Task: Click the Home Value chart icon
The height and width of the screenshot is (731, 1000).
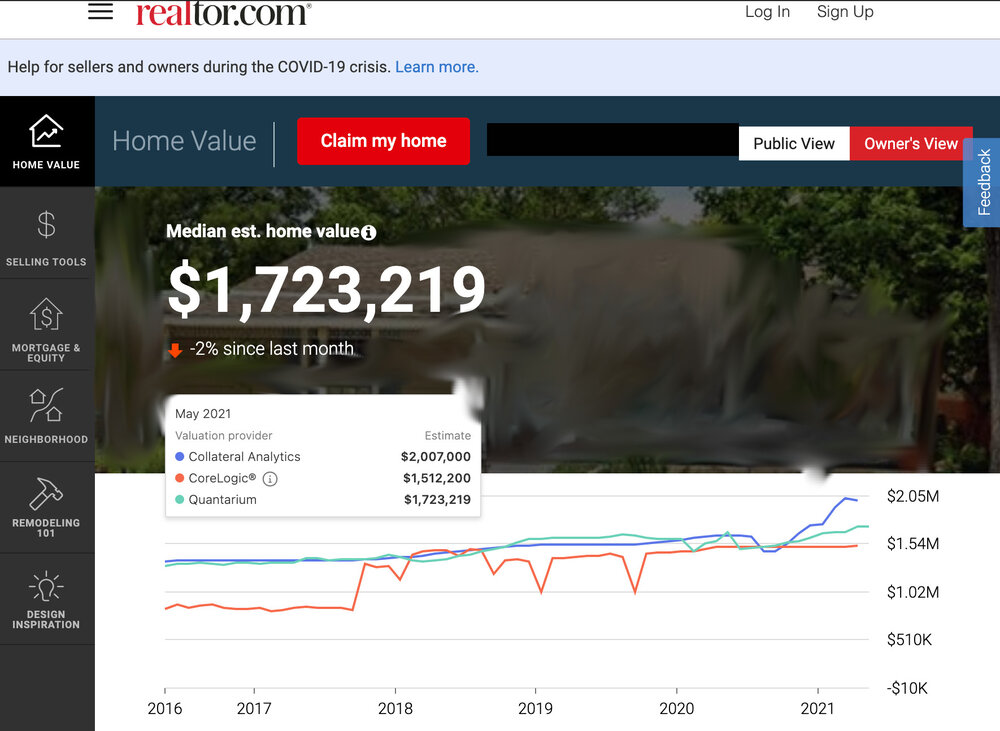Action: (46, 131)
